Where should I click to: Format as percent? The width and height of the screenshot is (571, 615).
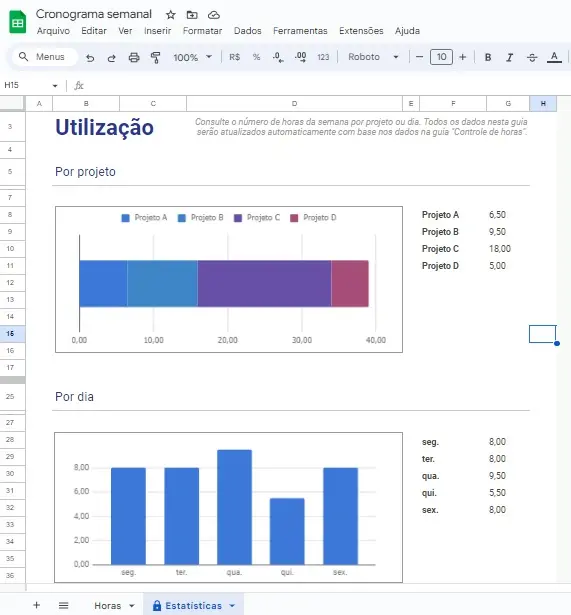pyautogui.click(x=256, y=57)
